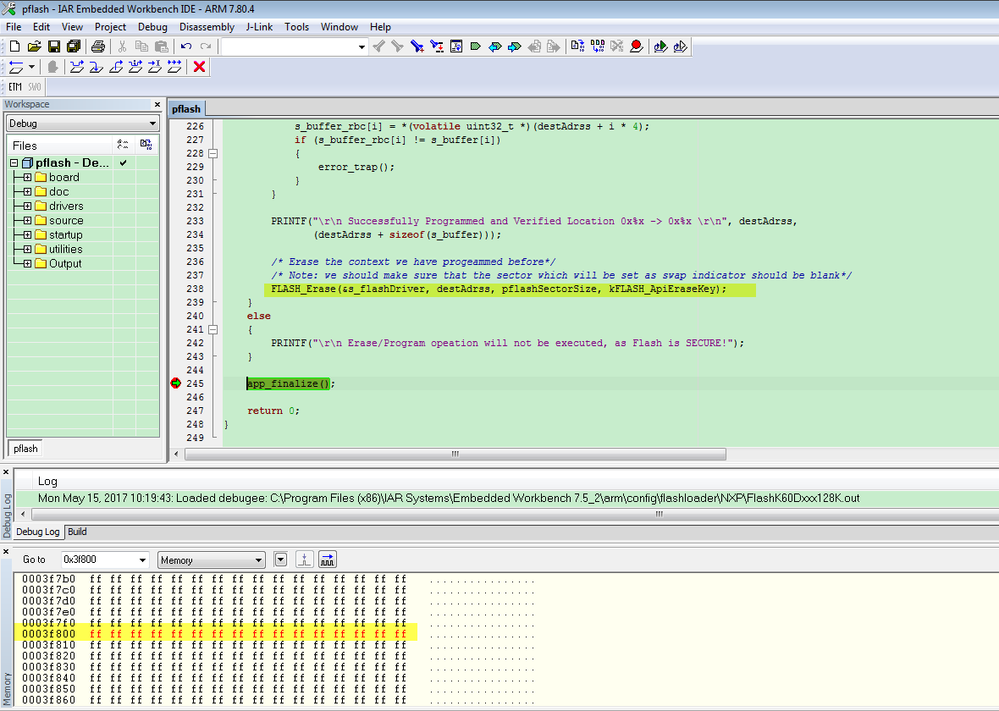Screen dimensions: 999x711
Task: Open the Project menu
Action: [x=110, y=27]
